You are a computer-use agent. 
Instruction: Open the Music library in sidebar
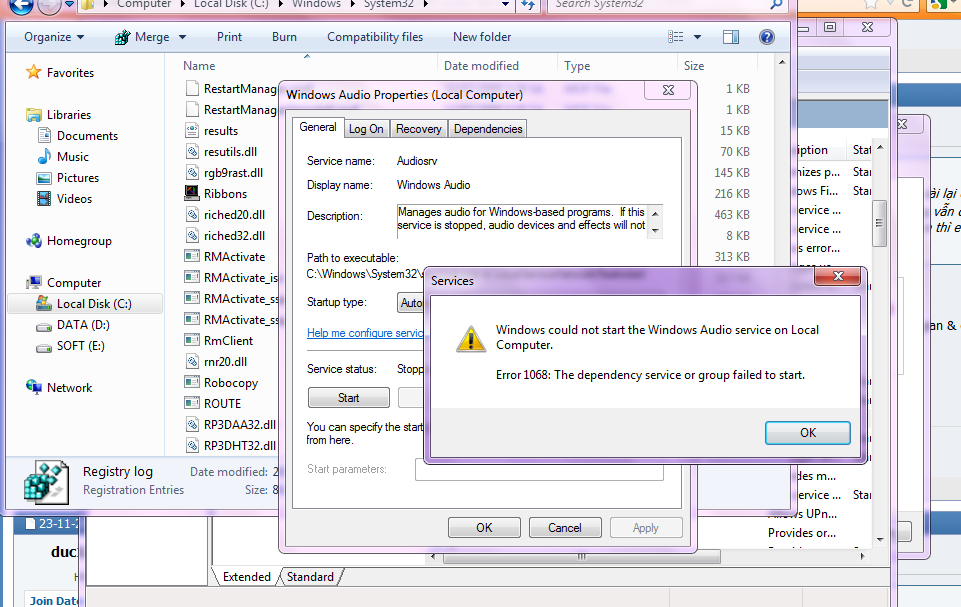pyautogui.click(x=72, y=157)
